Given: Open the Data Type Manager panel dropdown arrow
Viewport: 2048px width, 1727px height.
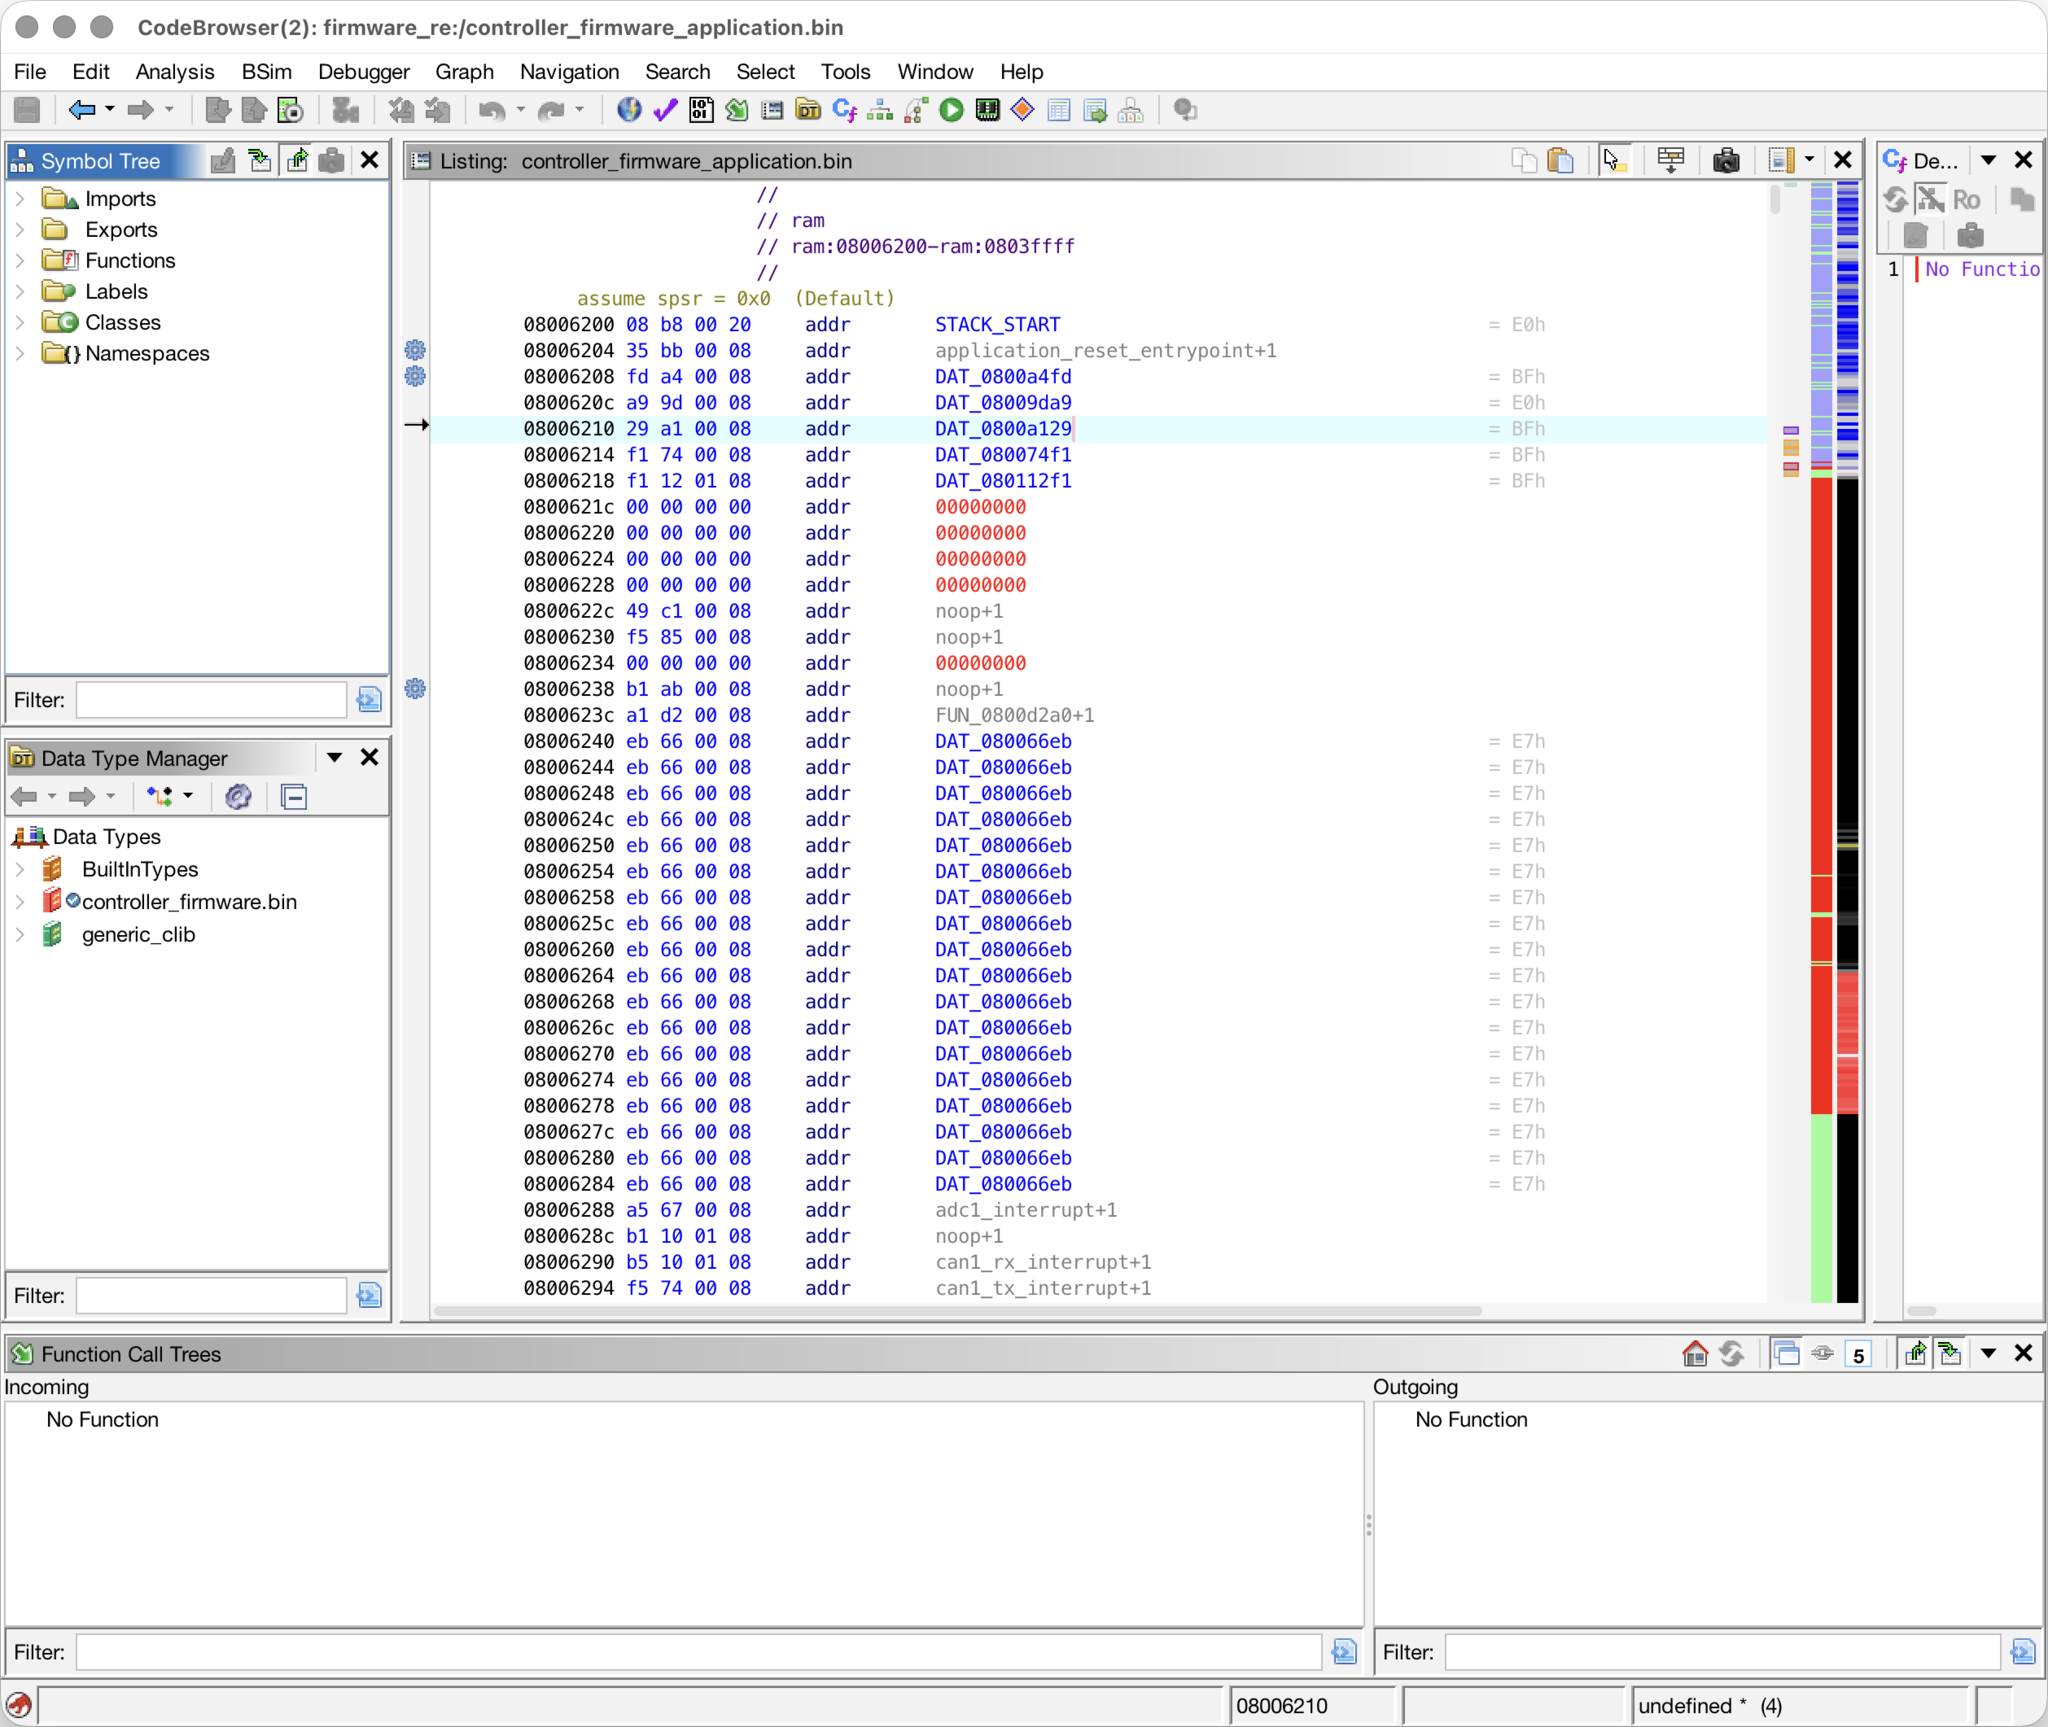Looking at the screenshot, I should (x=334, y=757).
